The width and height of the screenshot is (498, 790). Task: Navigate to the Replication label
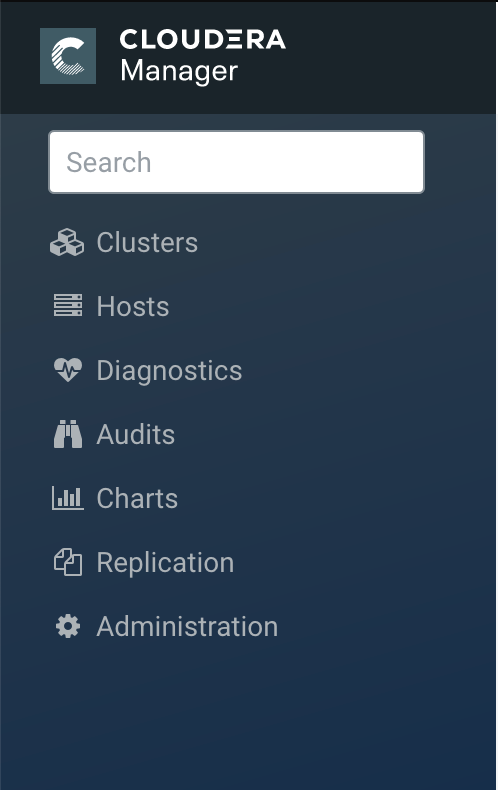coord(165,562)
